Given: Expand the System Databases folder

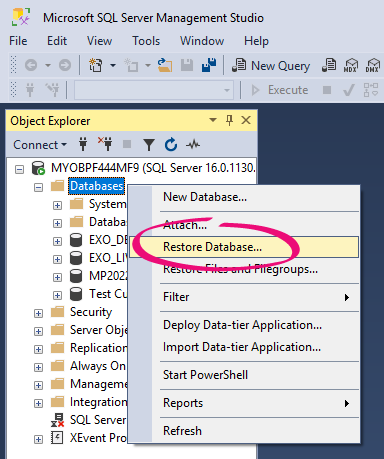Looking at the screenshot, I should pos(57,205).
